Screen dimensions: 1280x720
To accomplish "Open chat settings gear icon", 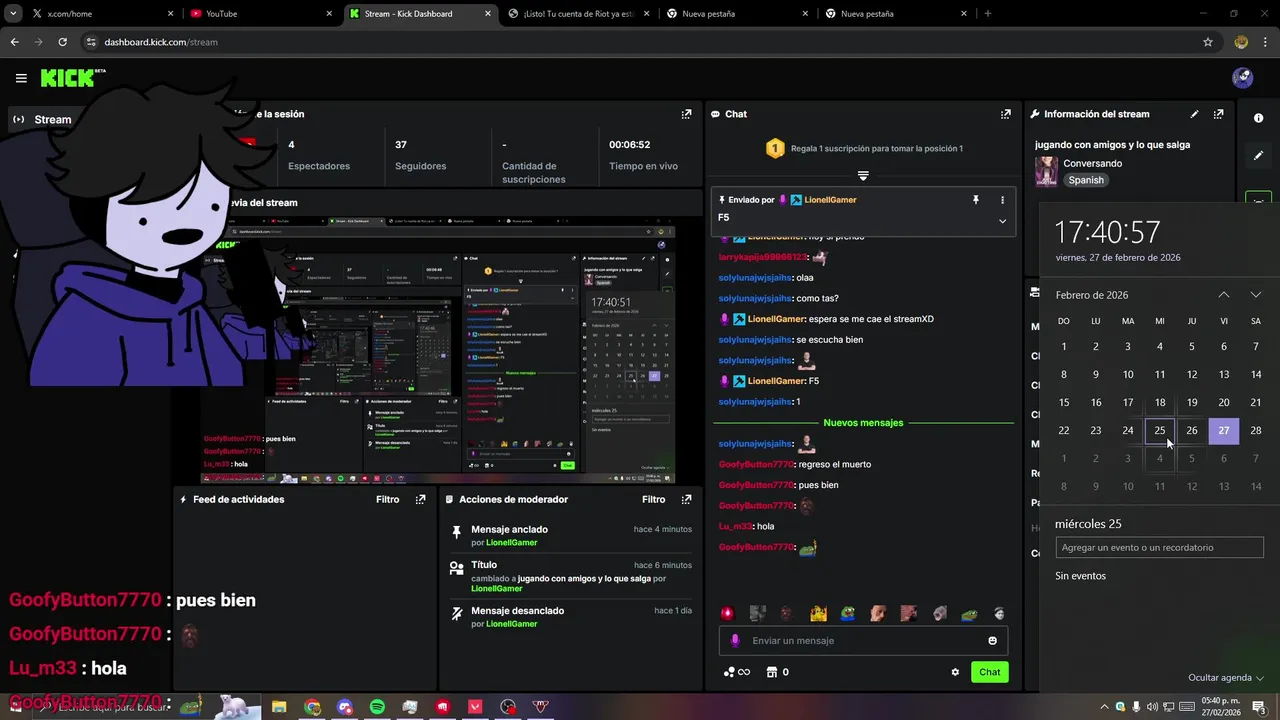I will point(955,672).
